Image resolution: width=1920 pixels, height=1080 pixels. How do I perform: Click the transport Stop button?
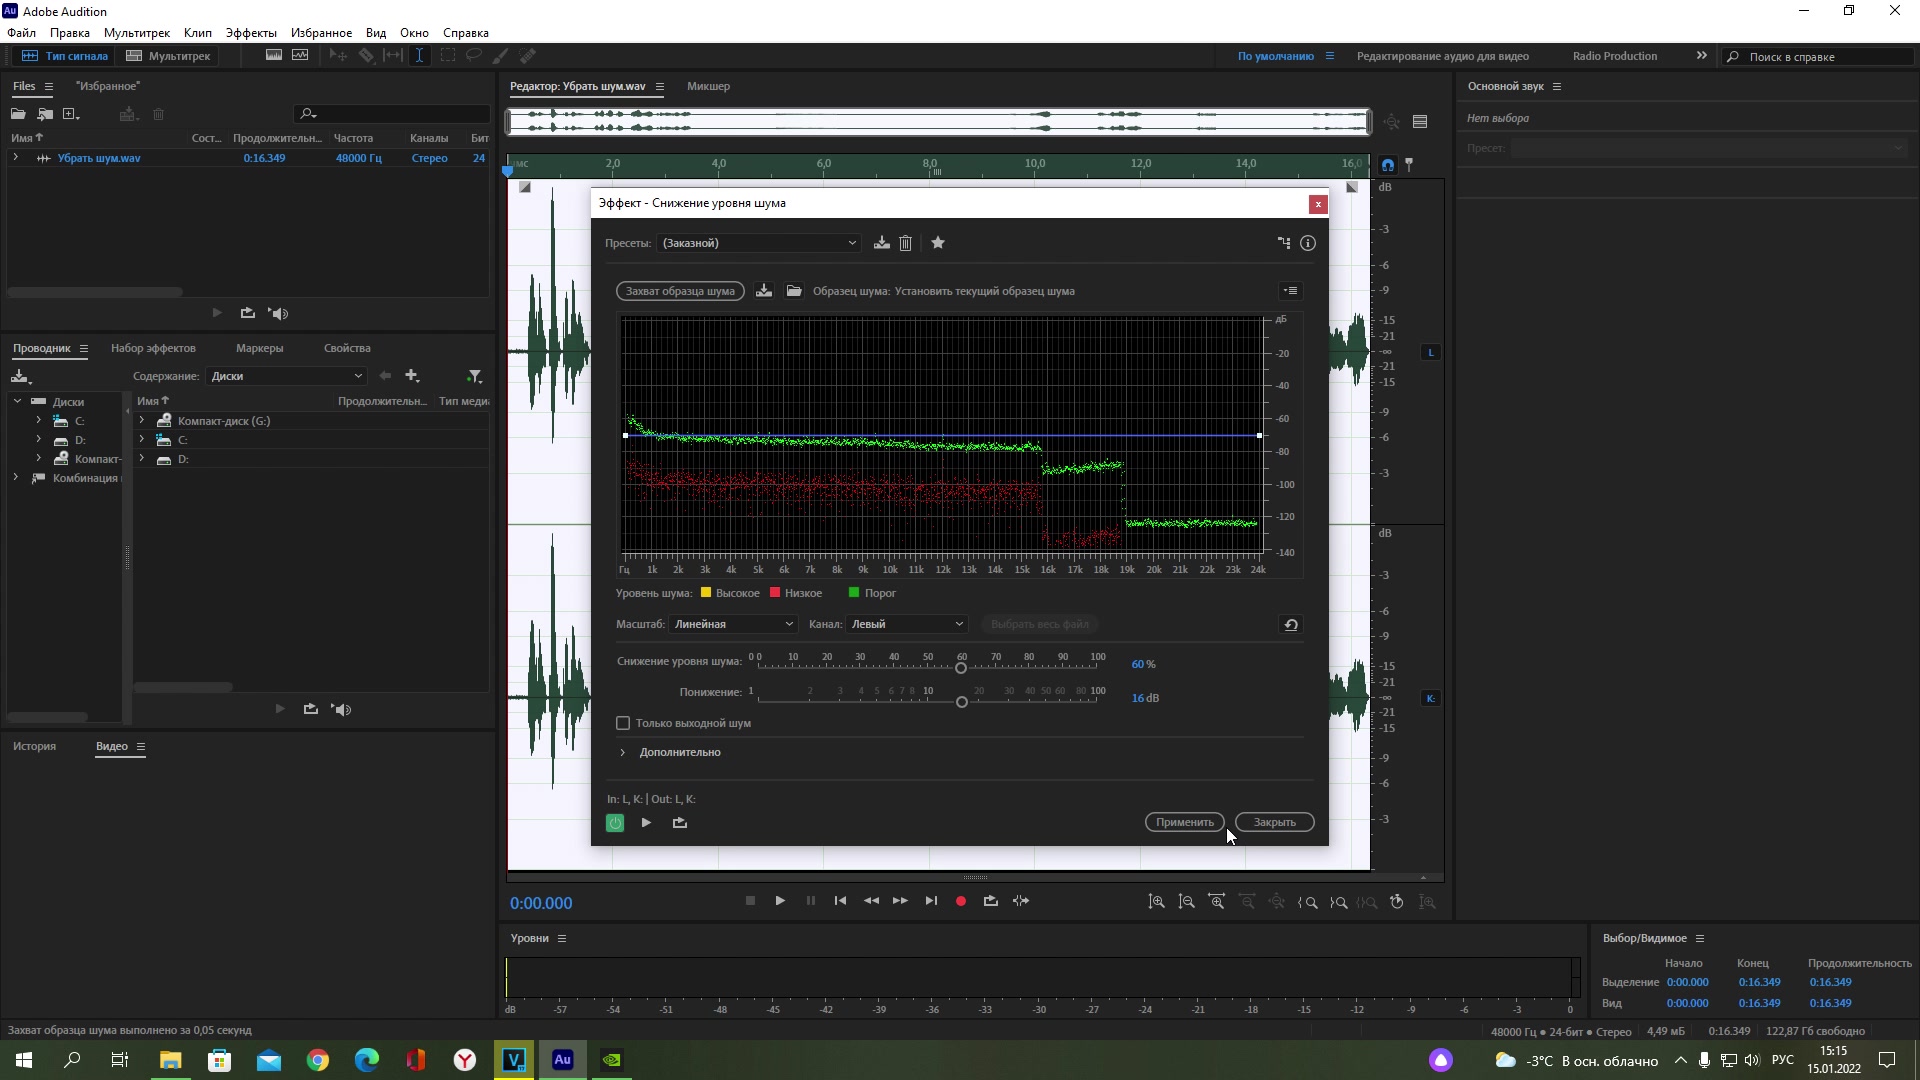coord(750,901)
